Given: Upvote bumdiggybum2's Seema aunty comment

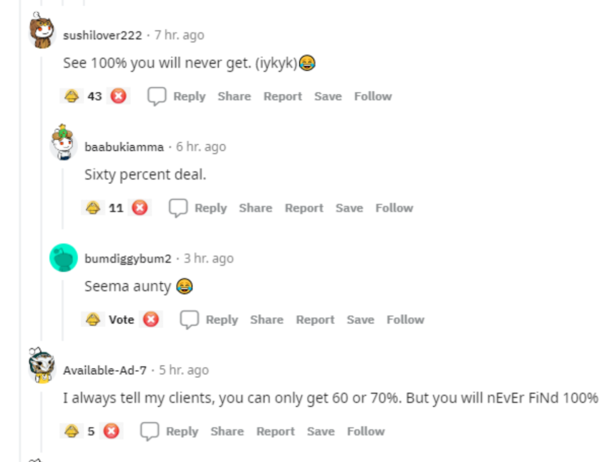Looking at the screenshot, I should [92, 320].
